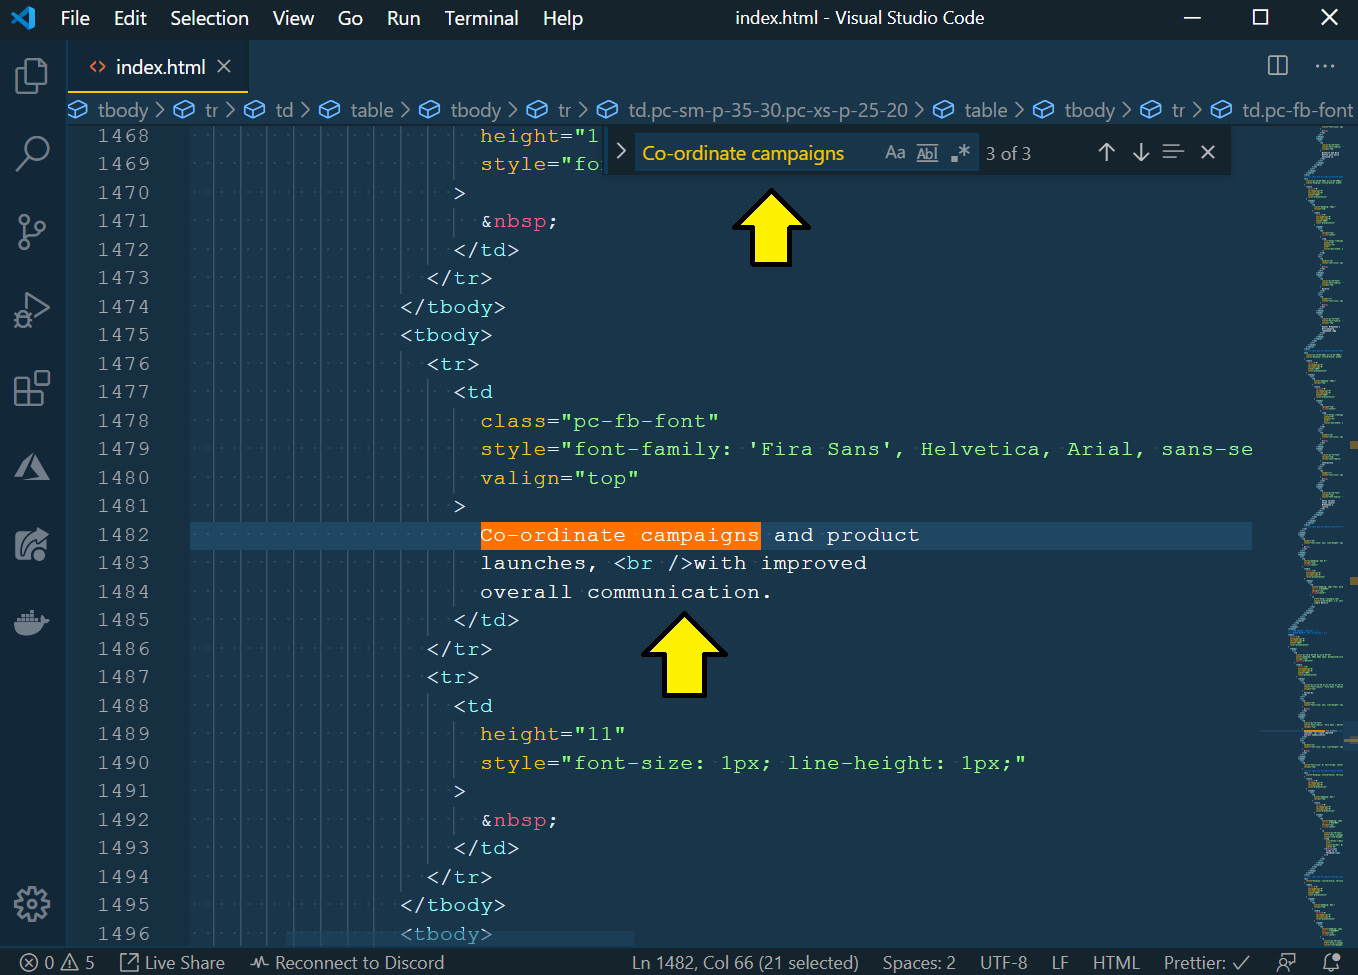Toggle Find in Selection
Screen dimensions: 1358x975
[x=1174, y=152]
